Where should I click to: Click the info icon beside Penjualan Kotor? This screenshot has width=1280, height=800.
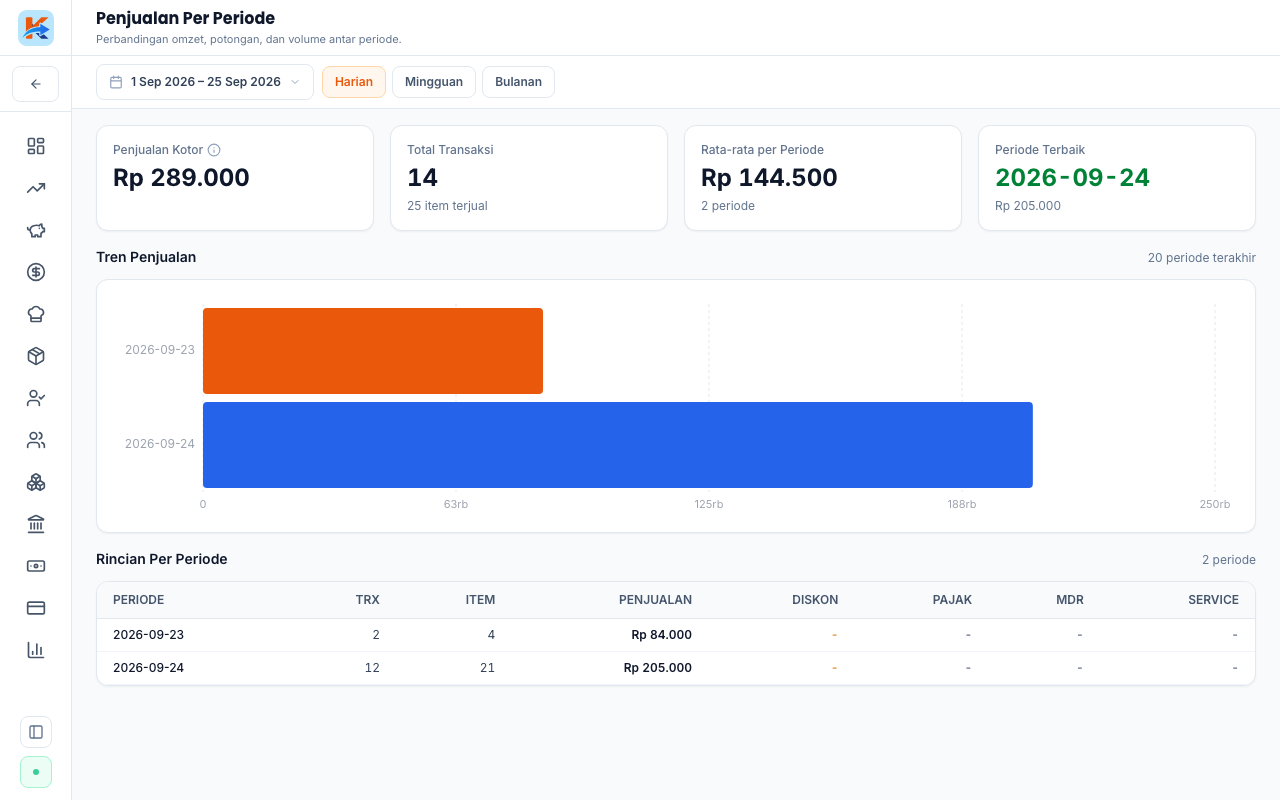[214, 150]
